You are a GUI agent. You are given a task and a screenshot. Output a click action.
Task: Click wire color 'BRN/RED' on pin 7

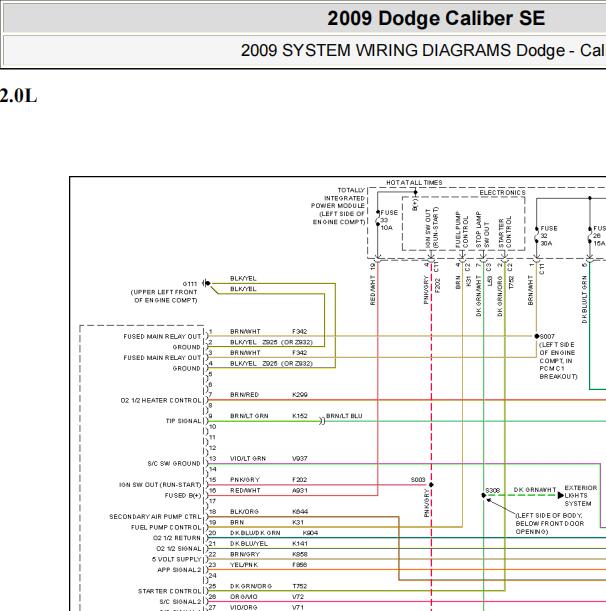[x=244, y=395]
